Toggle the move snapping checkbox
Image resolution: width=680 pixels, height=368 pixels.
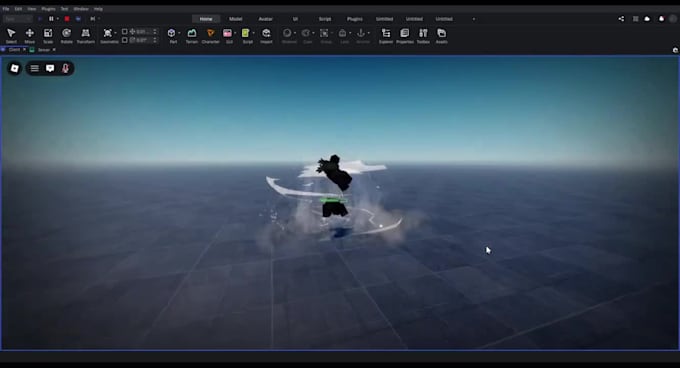click(x=124, y=32)
